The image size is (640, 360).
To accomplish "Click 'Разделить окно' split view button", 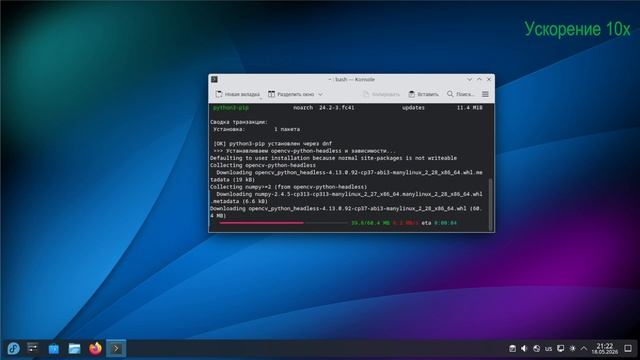I will coord(291,94).
